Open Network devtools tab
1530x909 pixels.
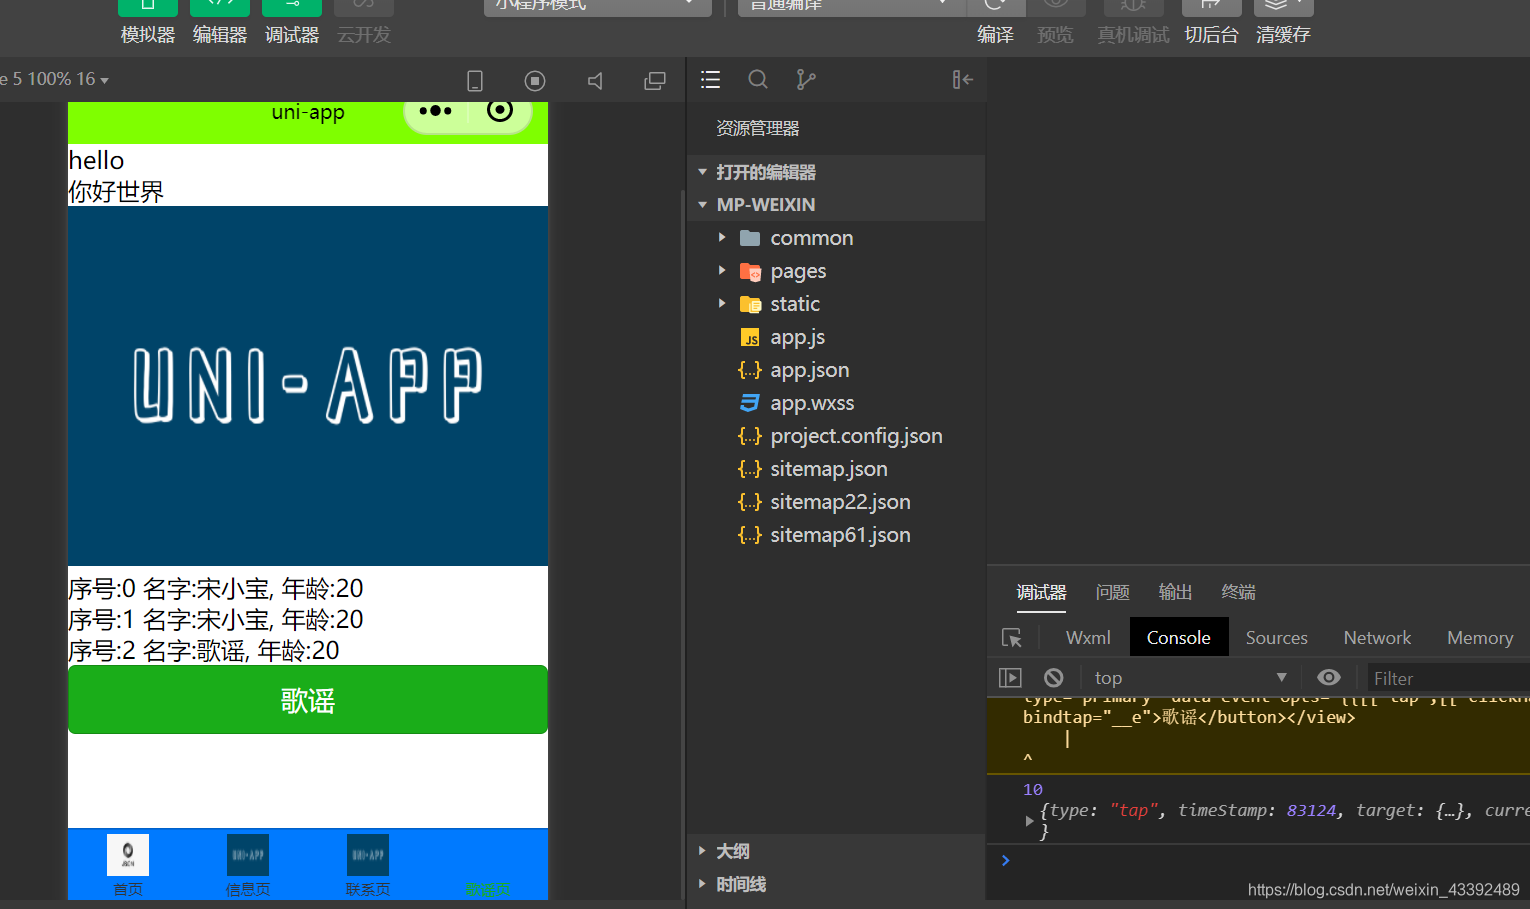coord(1377,638)
